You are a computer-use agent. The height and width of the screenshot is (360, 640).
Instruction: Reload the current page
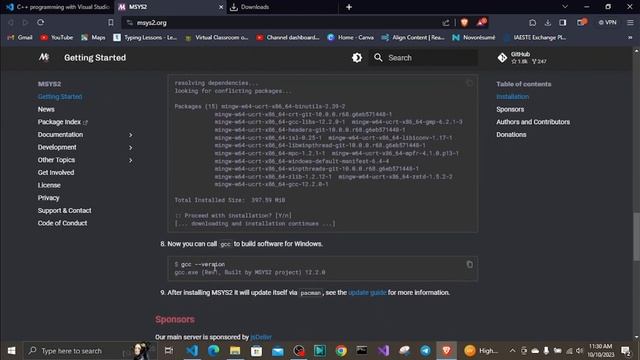(x=40, y=22)
